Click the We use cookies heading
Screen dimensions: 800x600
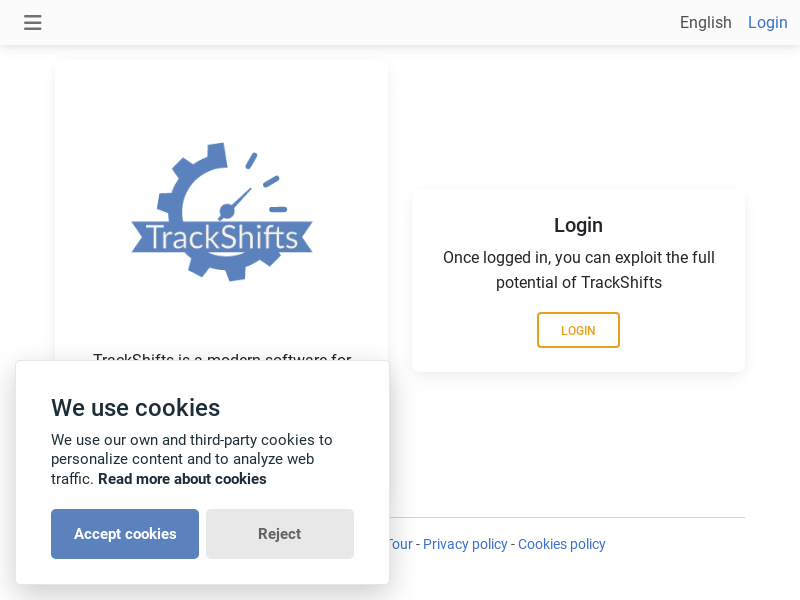pyautogui.click(x=135, y=408)
